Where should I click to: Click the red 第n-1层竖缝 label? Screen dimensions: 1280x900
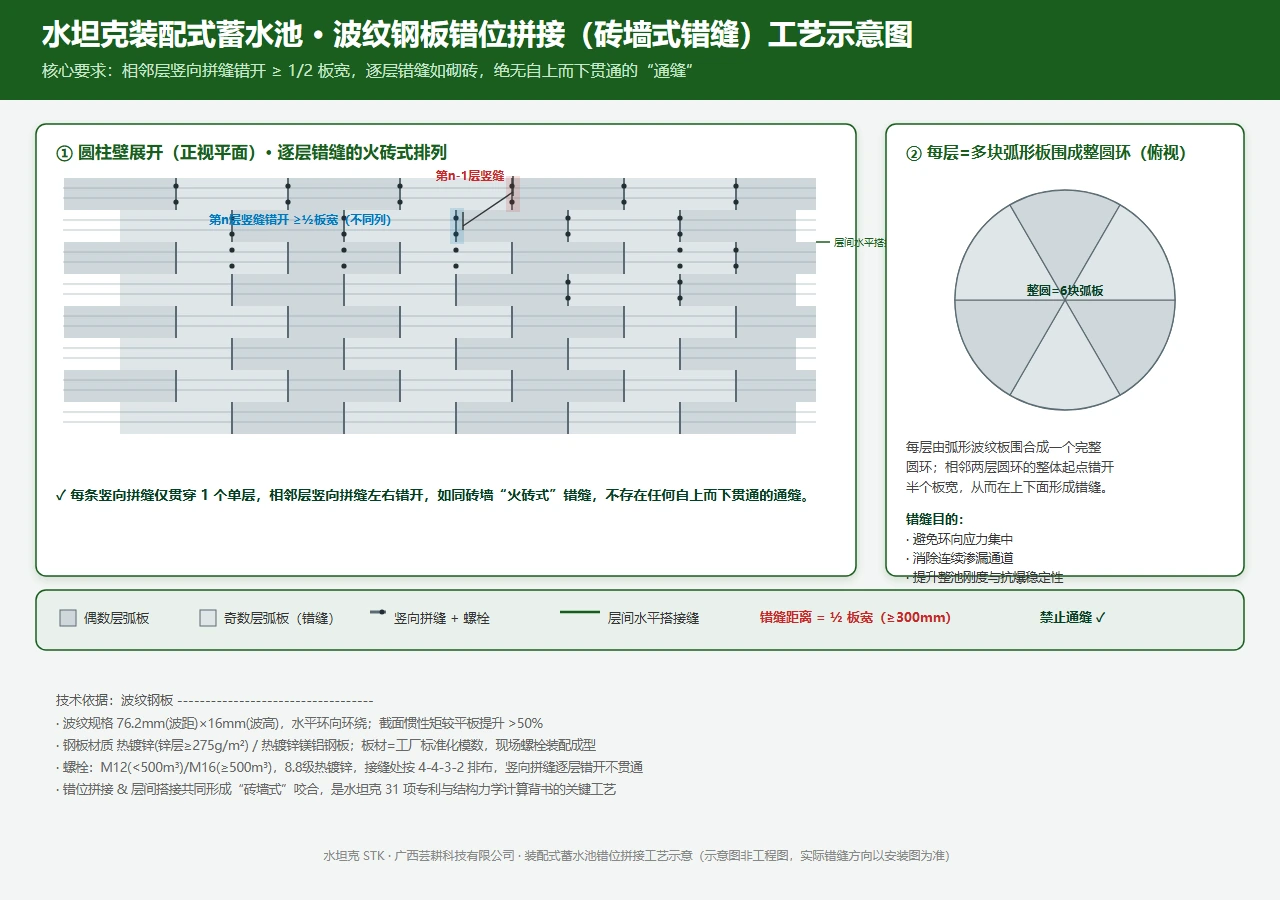(x=470, y=175)
